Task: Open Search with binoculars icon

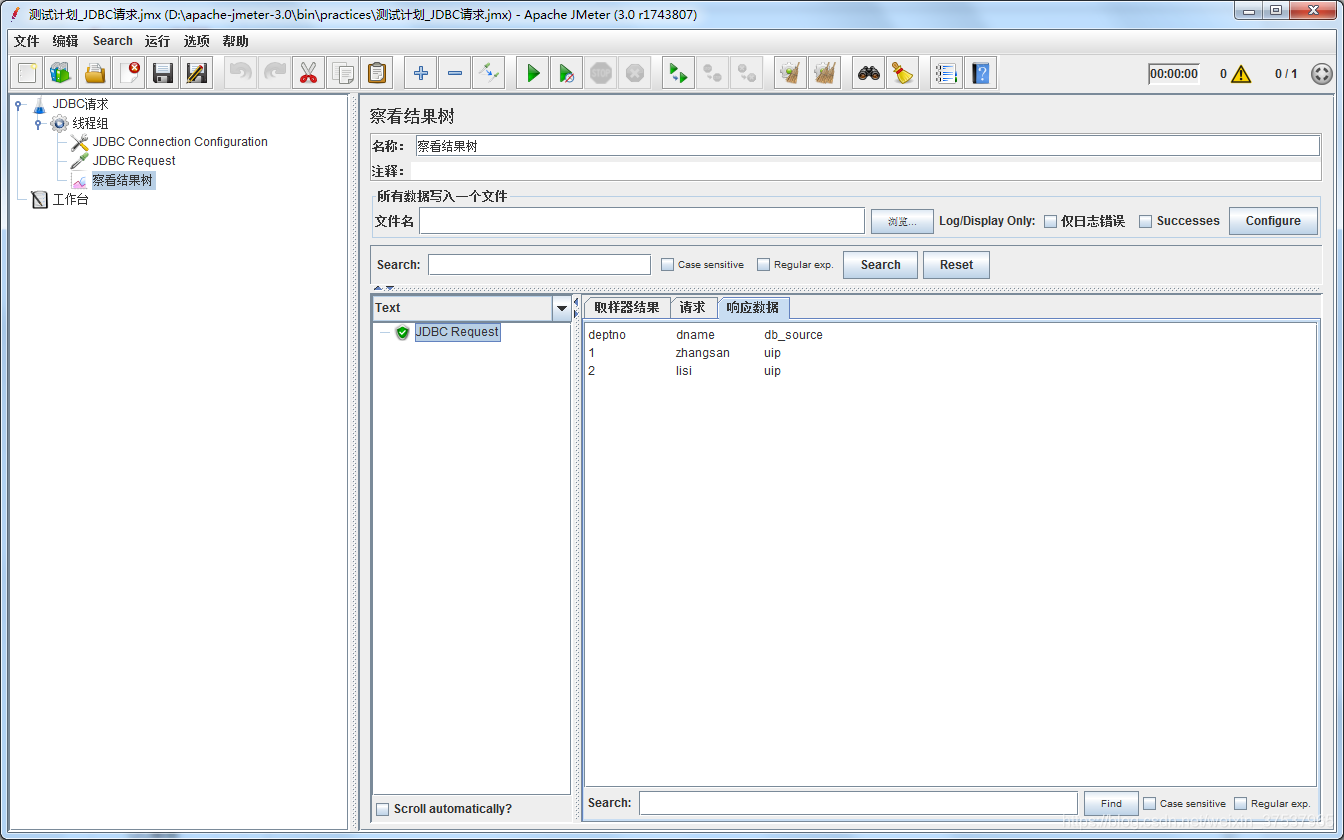Action: 869,73
